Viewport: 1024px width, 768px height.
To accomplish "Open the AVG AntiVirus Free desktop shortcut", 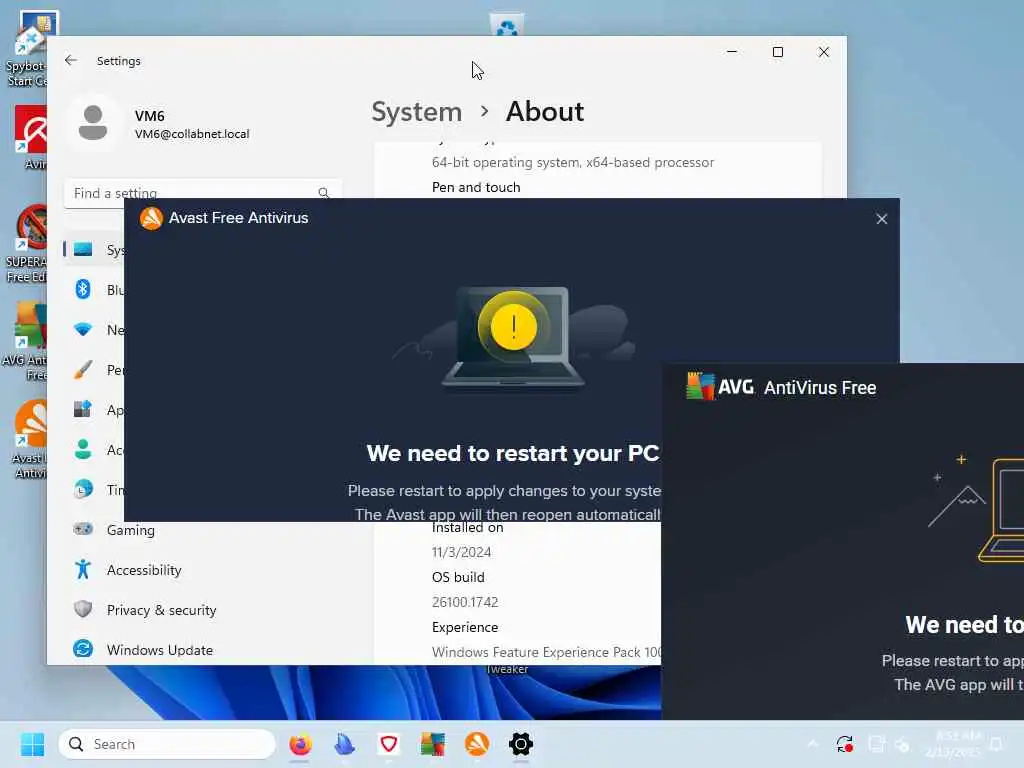I will [x=26, y=341].
